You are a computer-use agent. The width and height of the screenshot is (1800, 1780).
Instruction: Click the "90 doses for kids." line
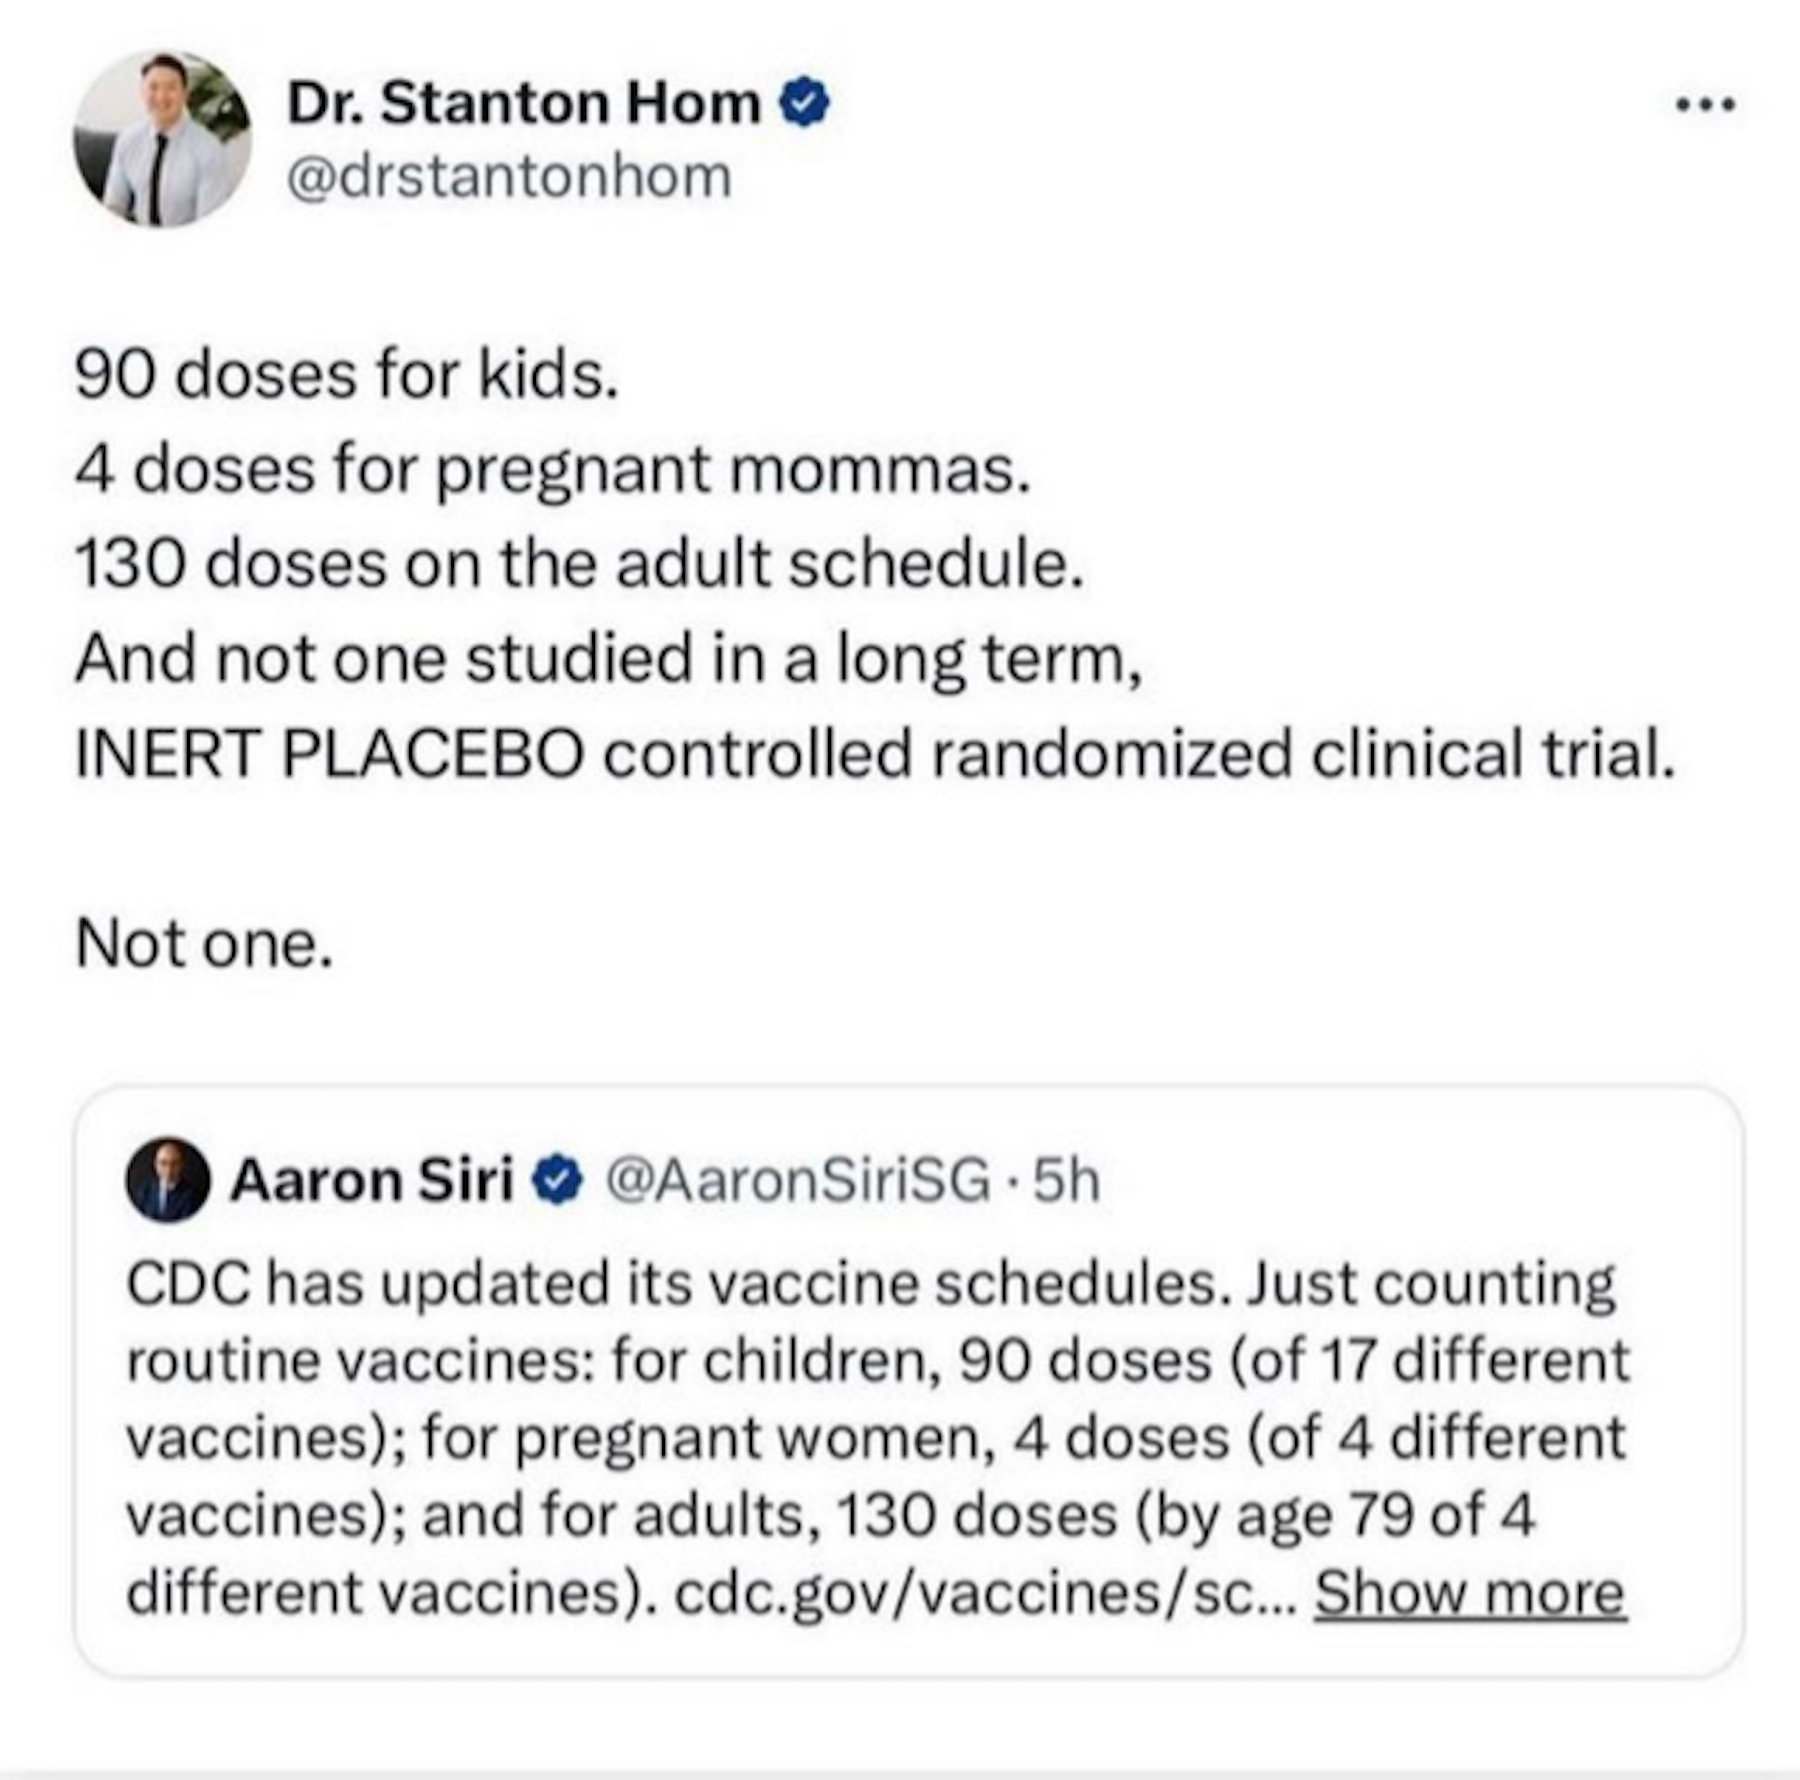[347, 375]
